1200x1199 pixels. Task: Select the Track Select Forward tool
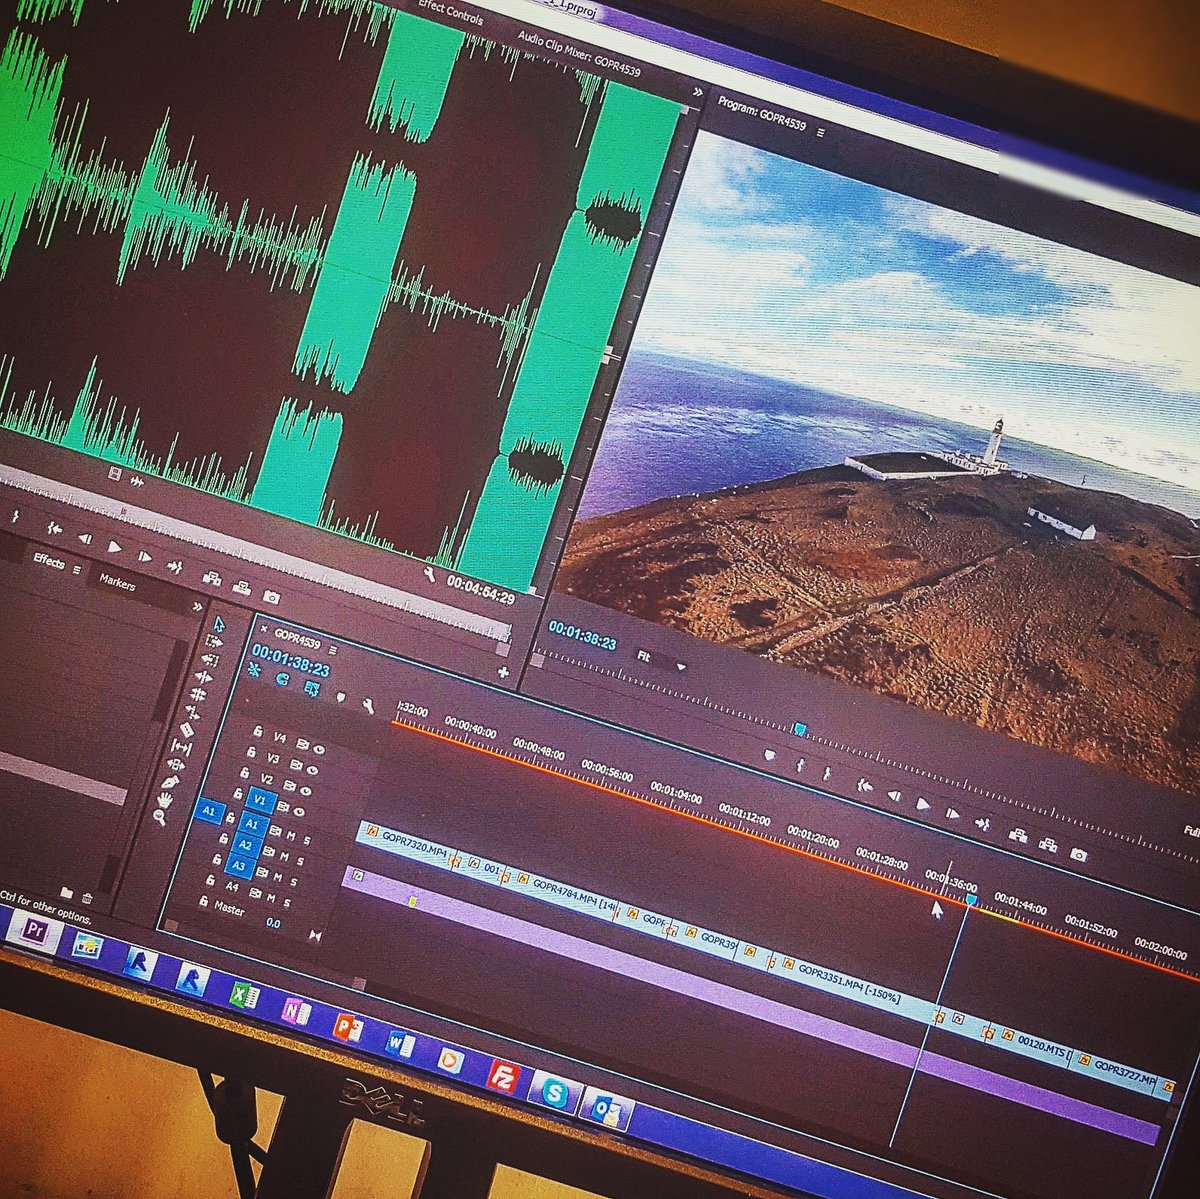tap(214, 641)
